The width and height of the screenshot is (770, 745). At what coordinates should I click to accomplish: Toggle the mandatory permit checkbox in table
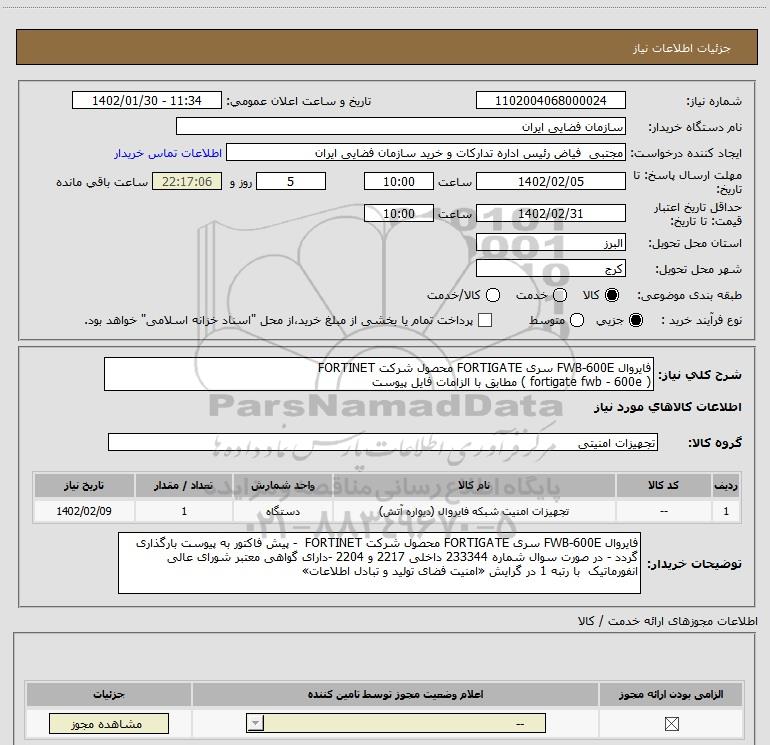(671, 723)
